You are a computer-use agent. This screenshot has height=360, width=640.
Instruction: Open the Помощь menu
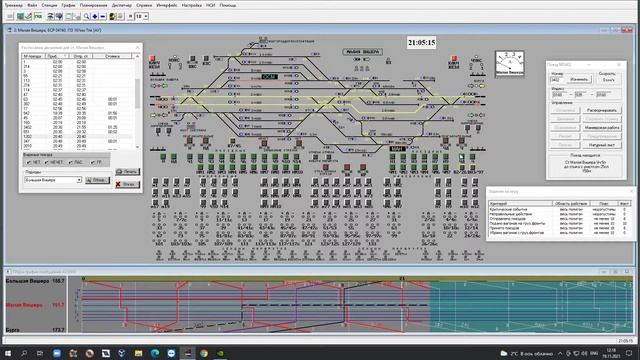[228, 5]
